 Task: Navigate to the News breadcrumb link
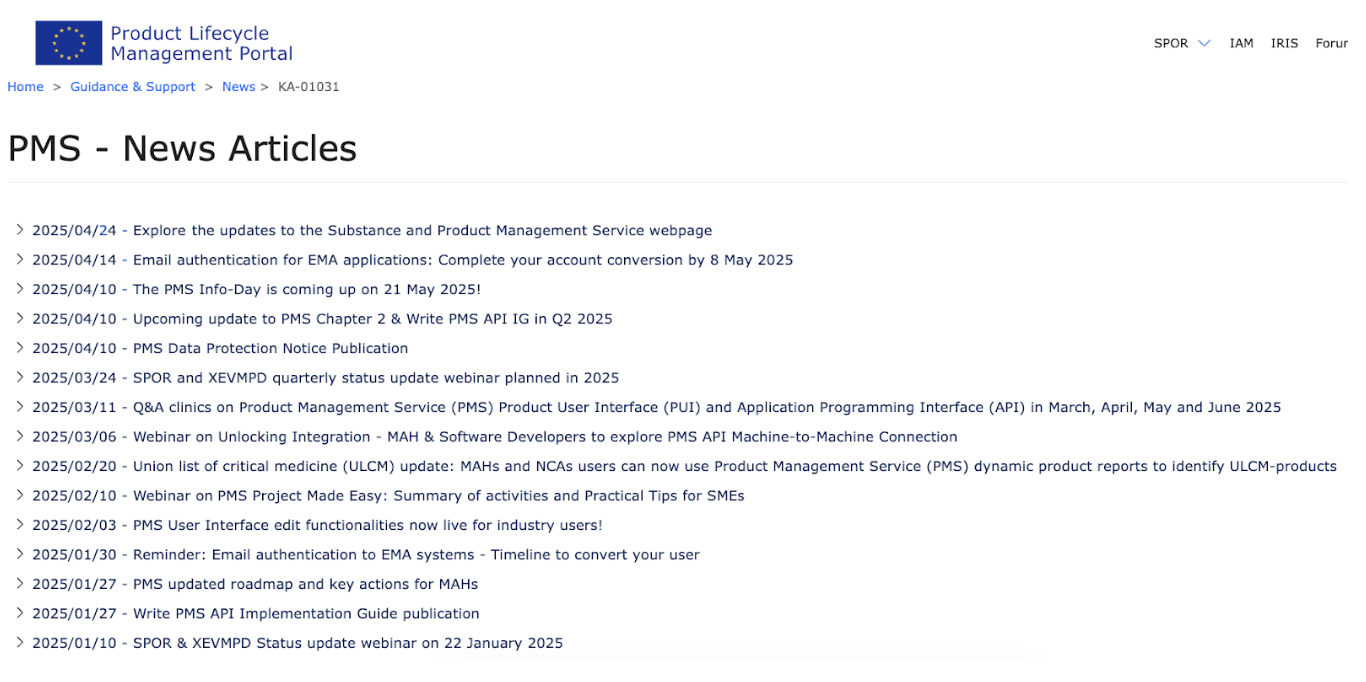238,87
